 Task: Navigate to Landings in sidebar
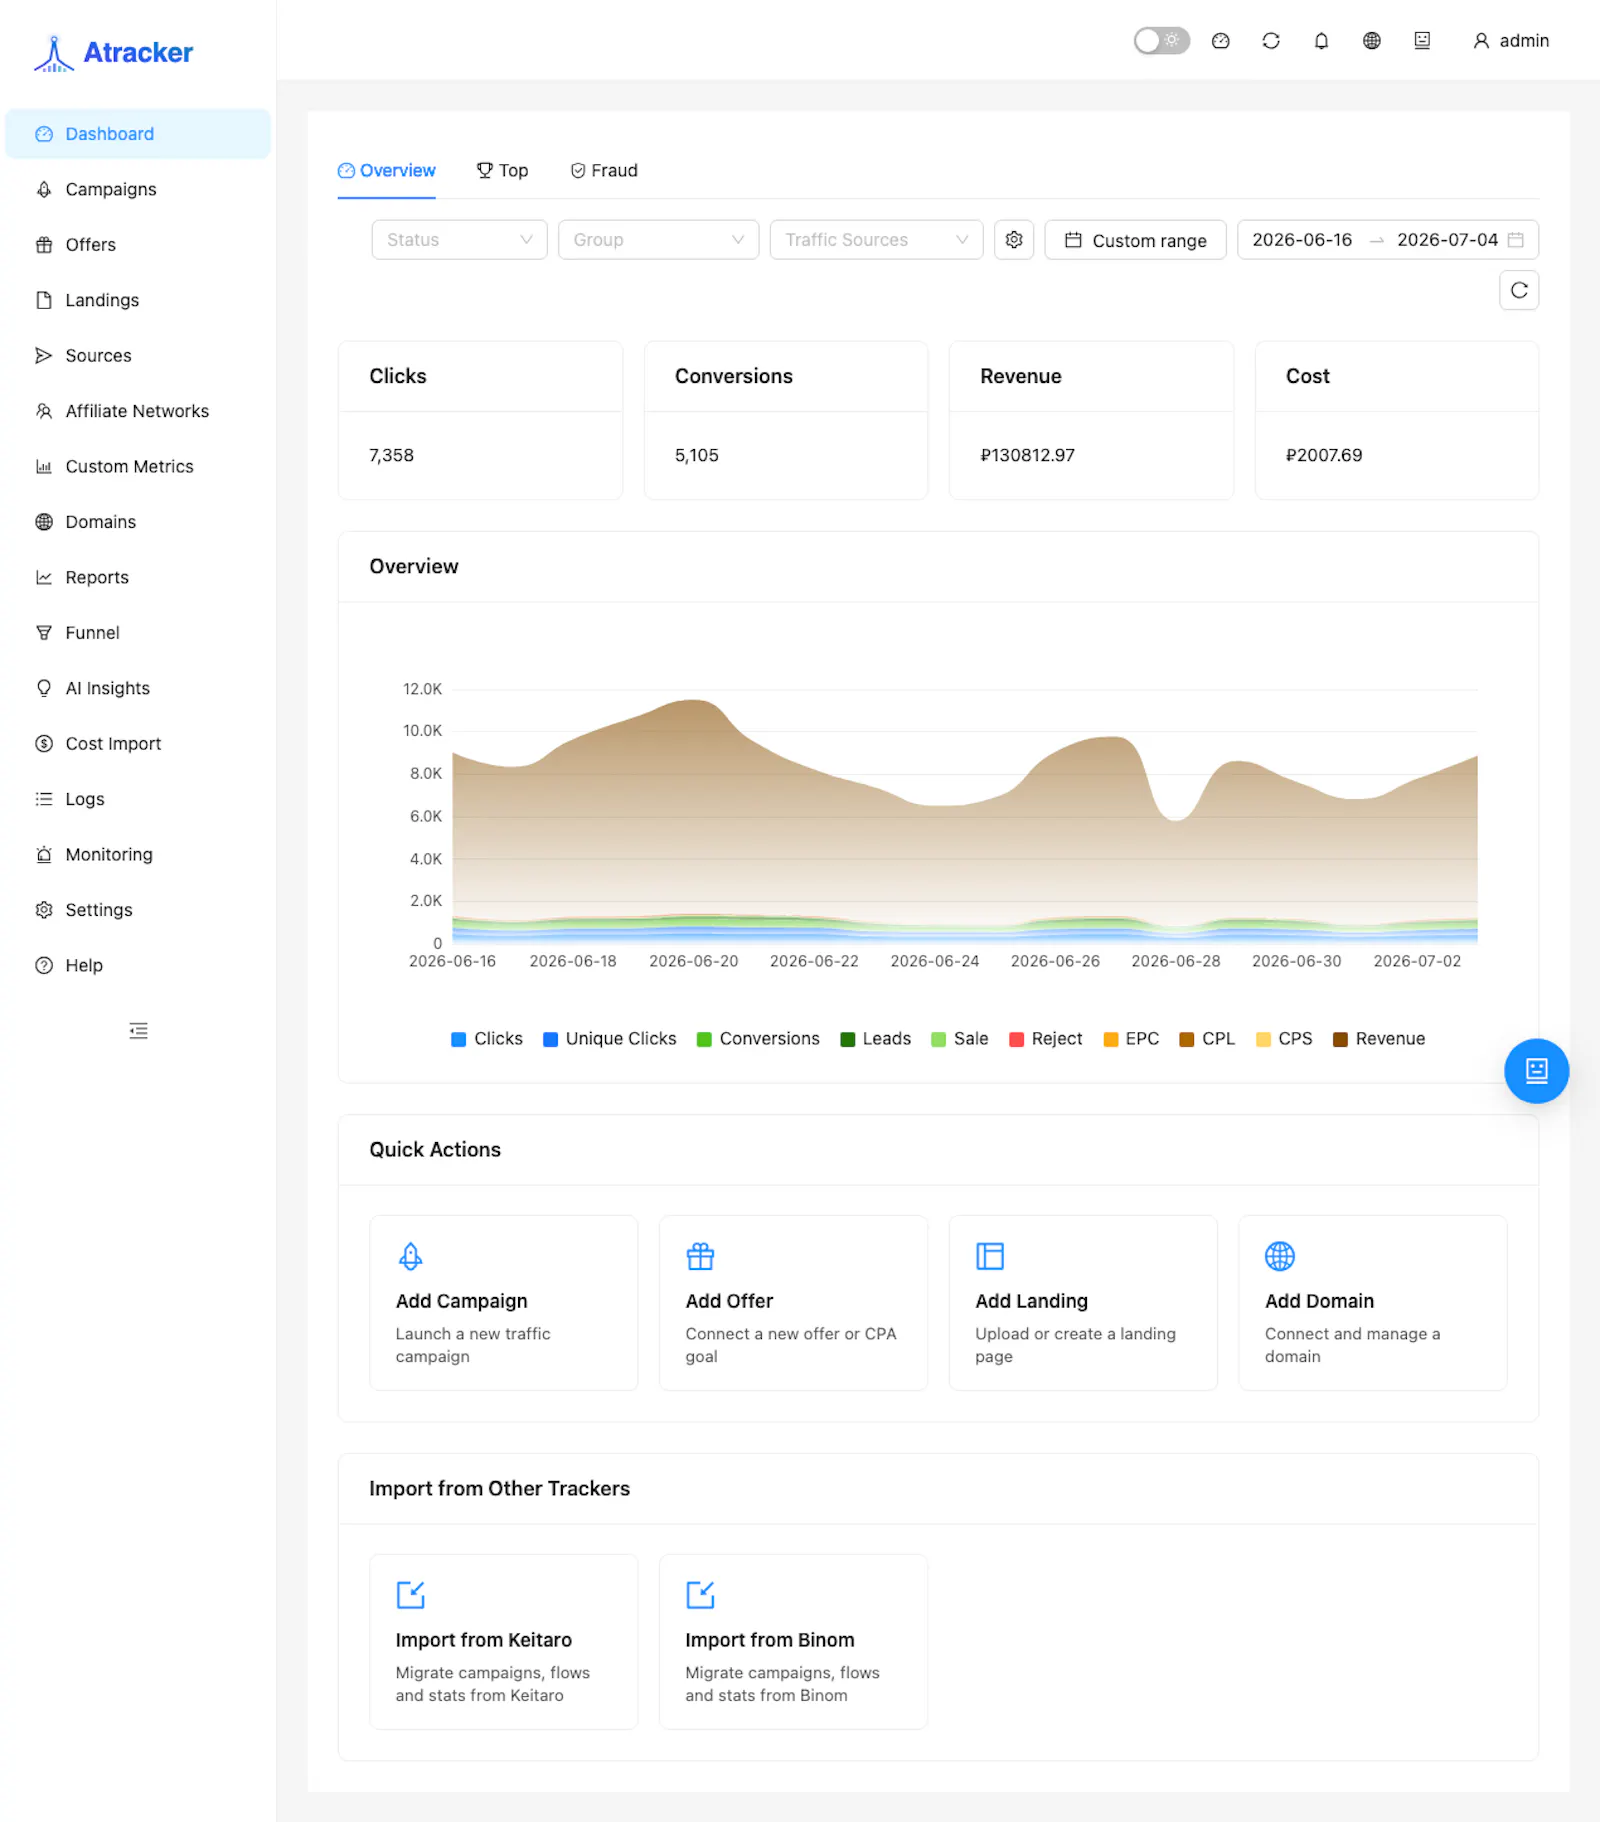coord(138,300)
